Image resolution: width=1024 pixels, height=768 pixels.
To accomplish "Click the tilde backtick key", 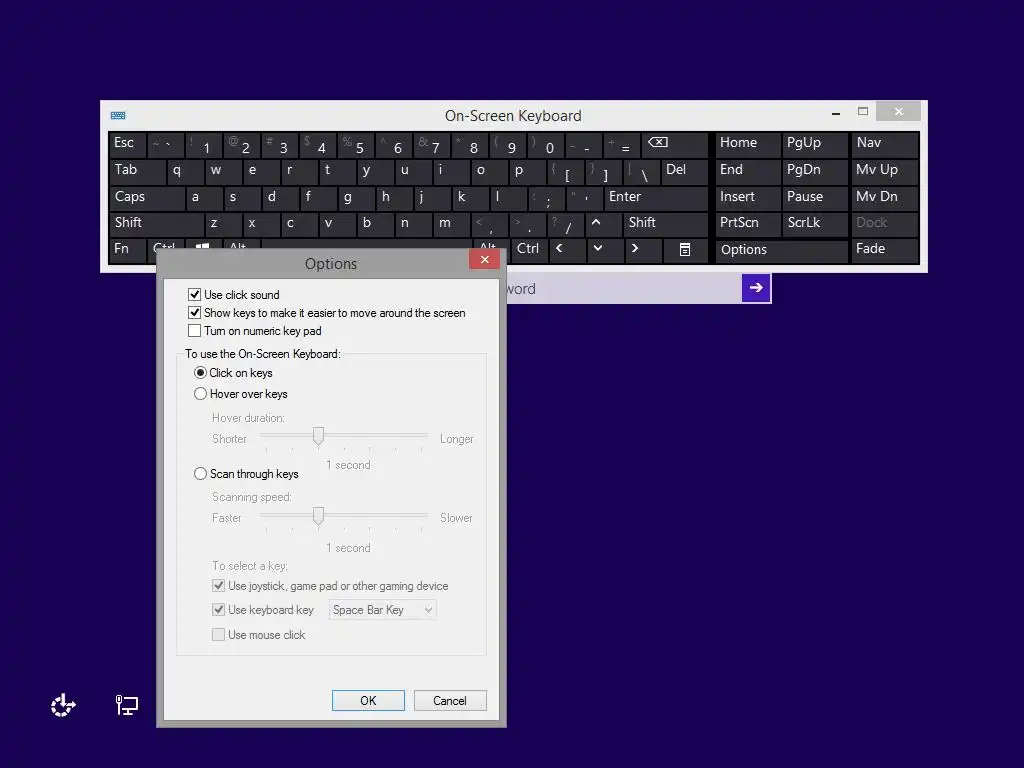I will [x=166, y=144].
